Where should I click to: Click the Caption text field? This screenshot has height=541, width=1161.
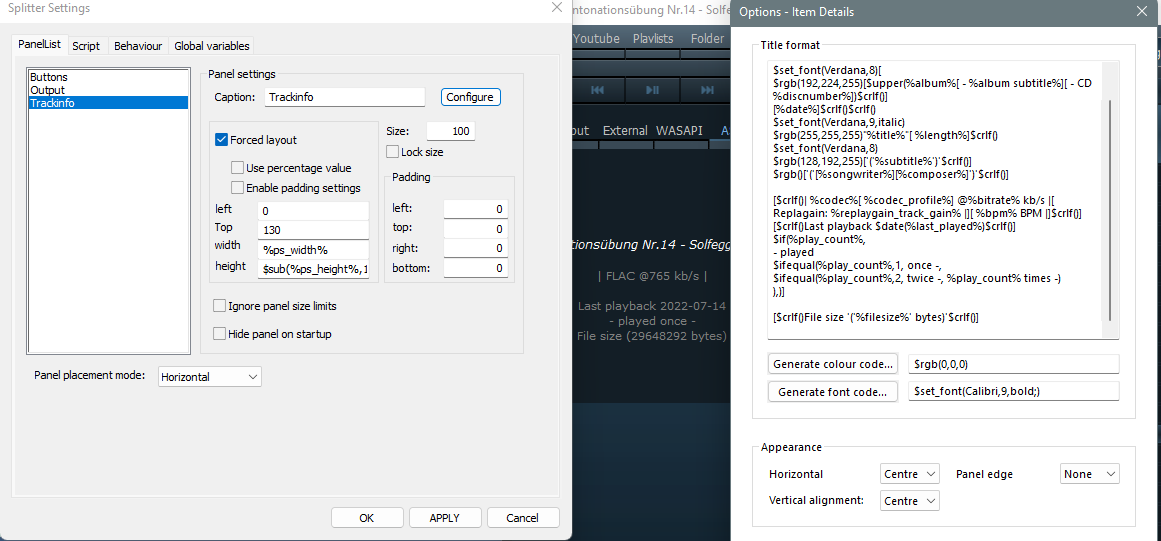click(345, 97)
